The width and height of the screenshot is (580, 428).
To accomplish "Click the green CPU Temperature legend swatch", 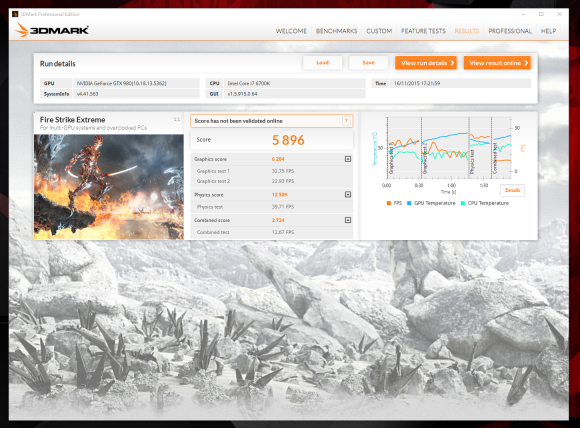I will pyautogui.click(x=463, y=203).
